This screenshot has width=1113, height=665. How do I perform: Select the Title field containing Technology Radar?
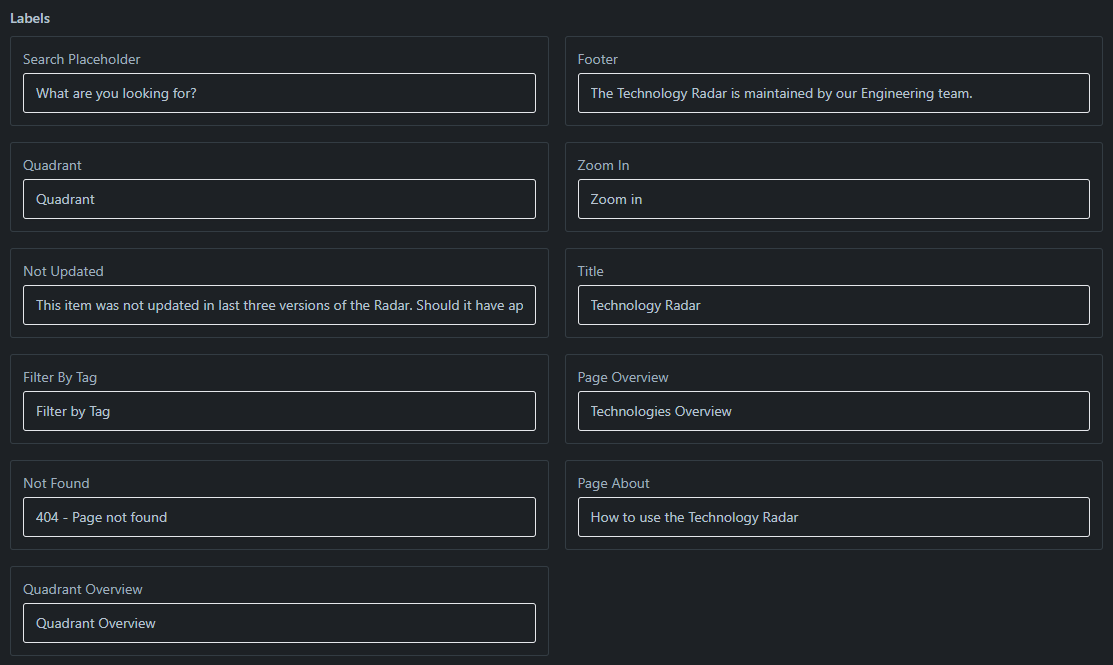[x=833, y=305]
